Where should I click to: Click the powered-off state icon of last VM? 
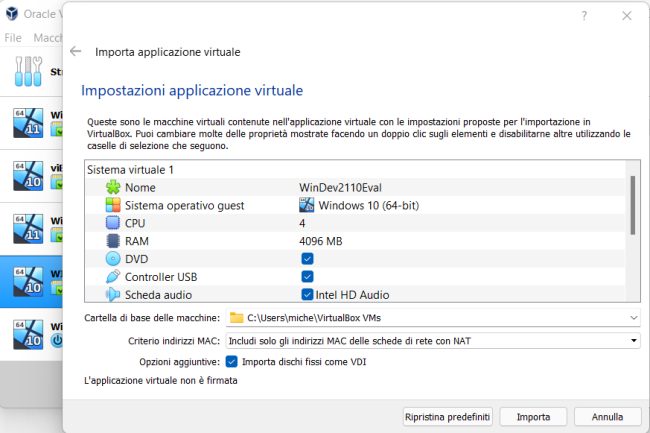[57, 340]
